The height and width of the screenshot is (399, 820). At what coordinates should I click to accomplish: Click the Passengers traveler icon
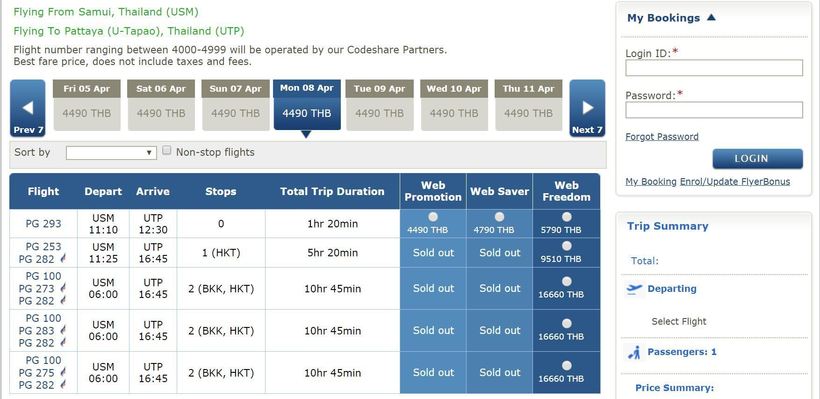(634, 352)
